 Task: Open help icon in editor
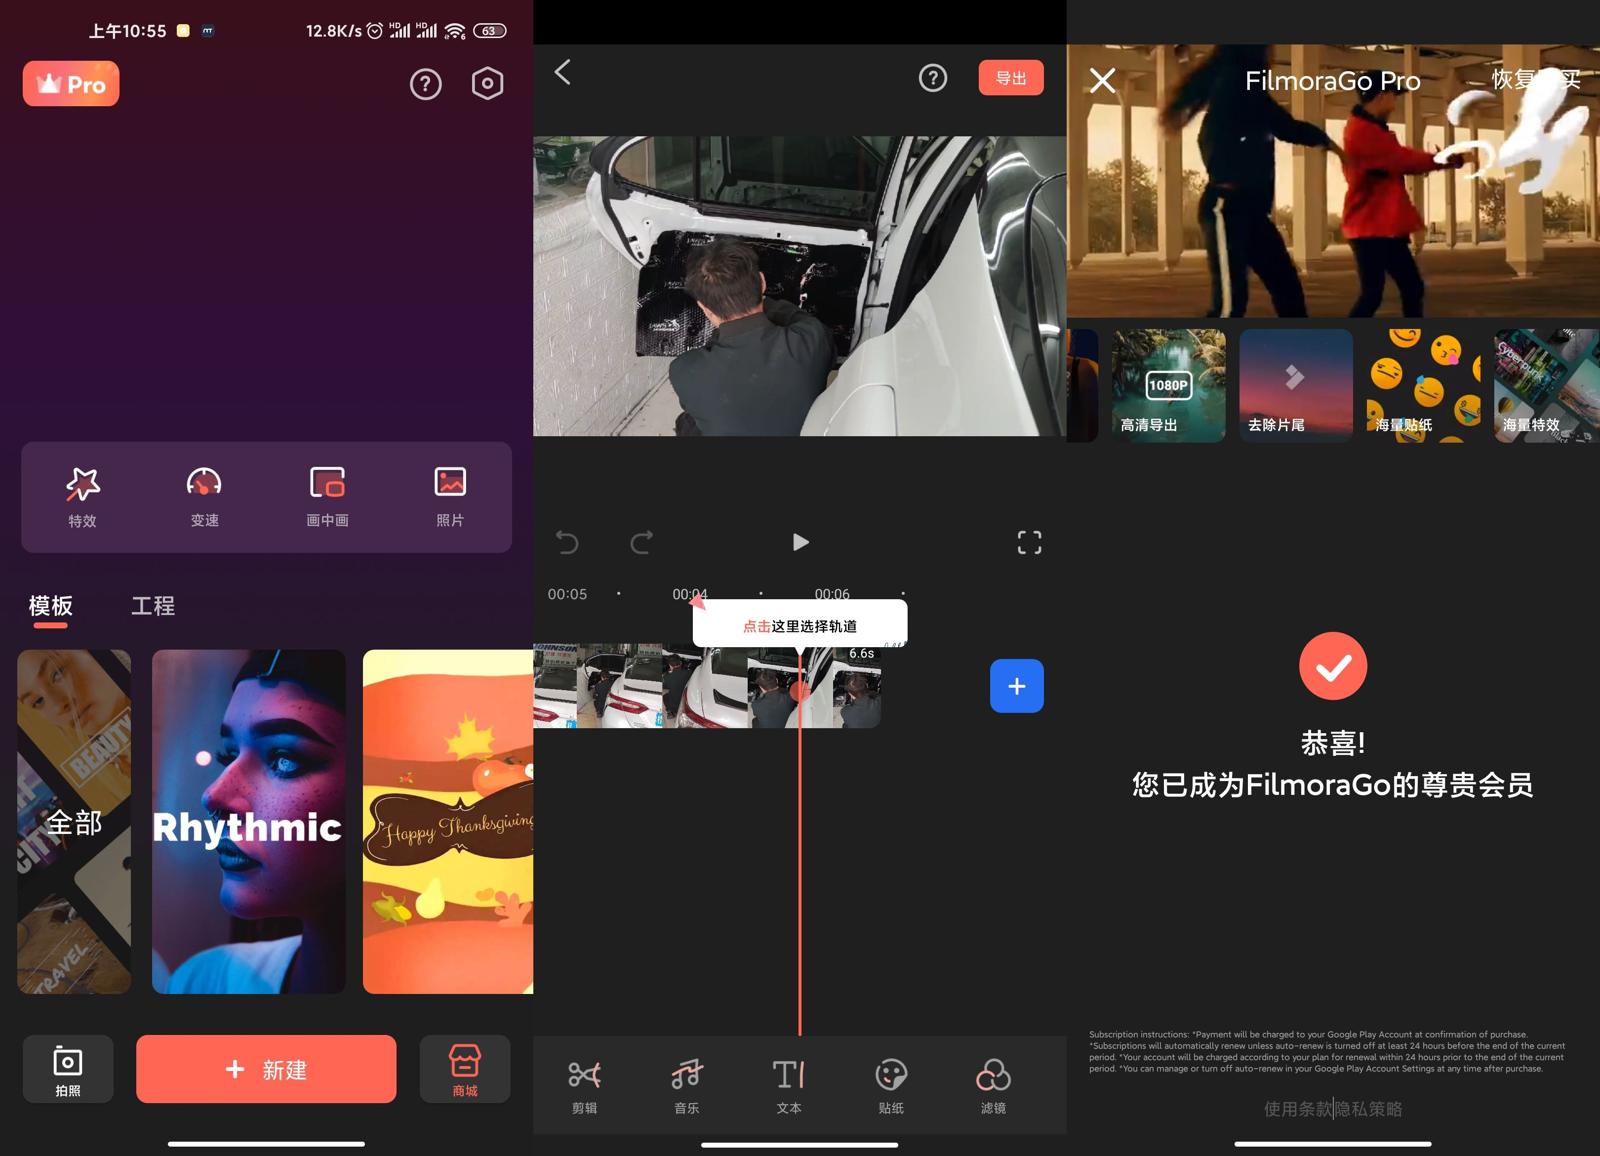pos(933,78)
